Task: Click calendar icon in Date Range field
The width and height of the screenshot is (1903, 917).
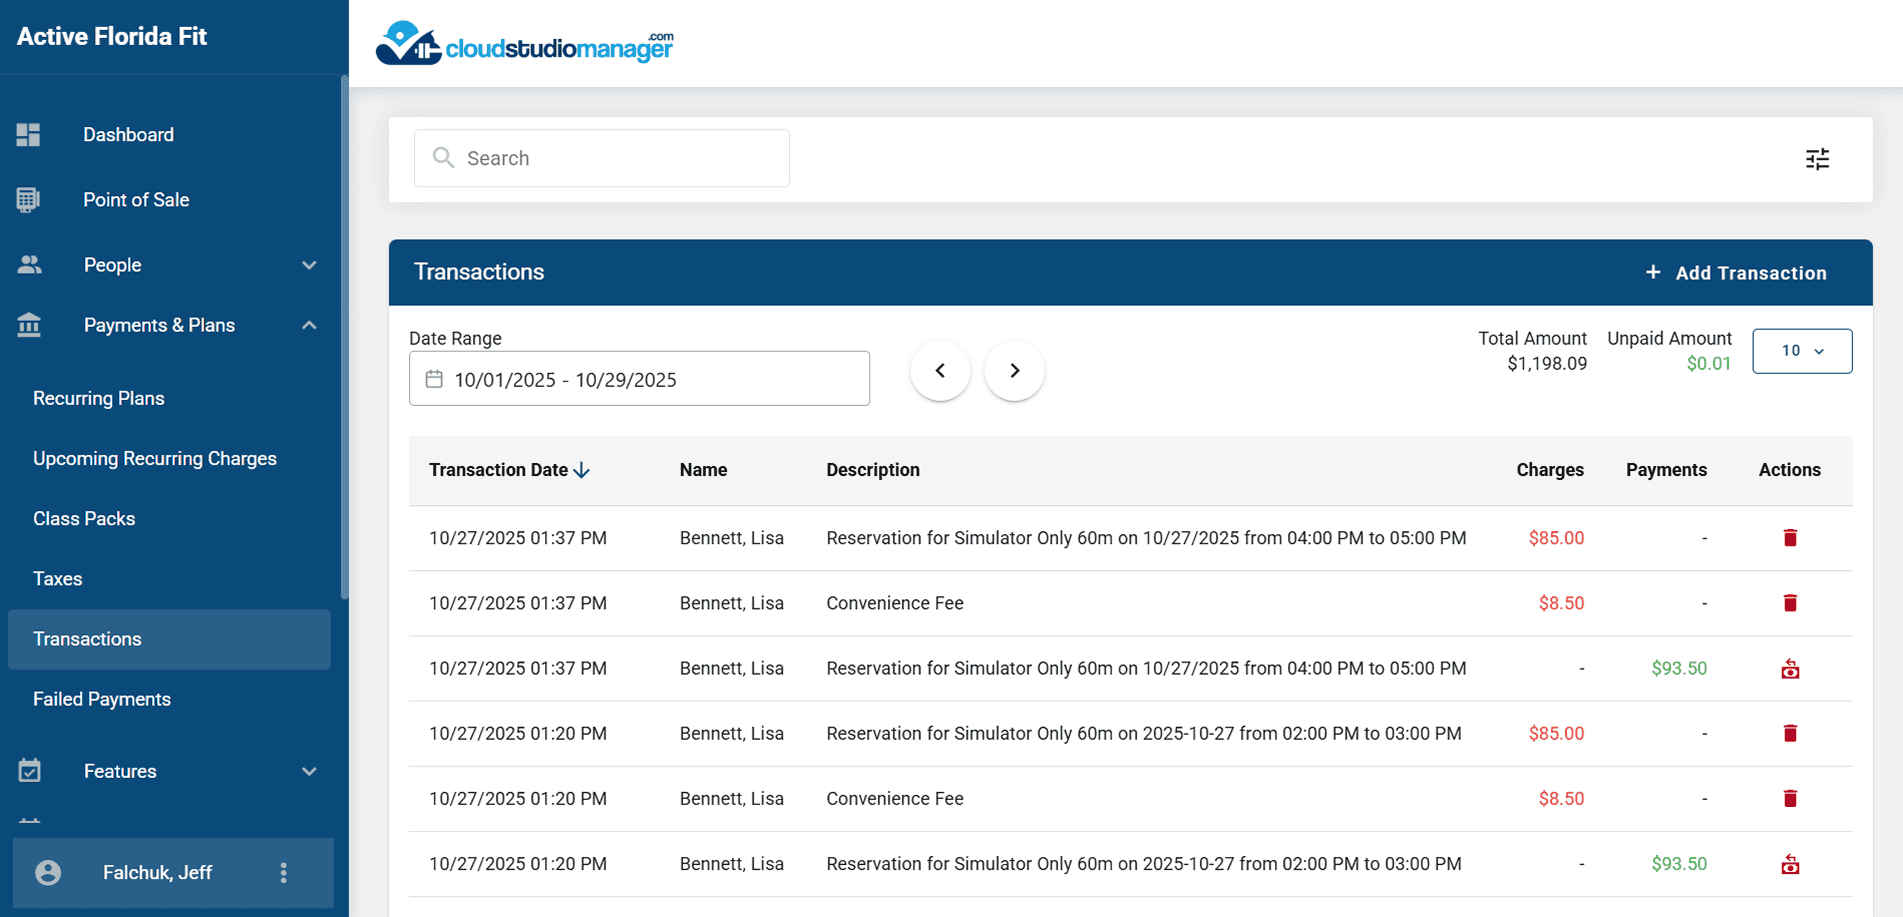Action: tap(434, 379)
